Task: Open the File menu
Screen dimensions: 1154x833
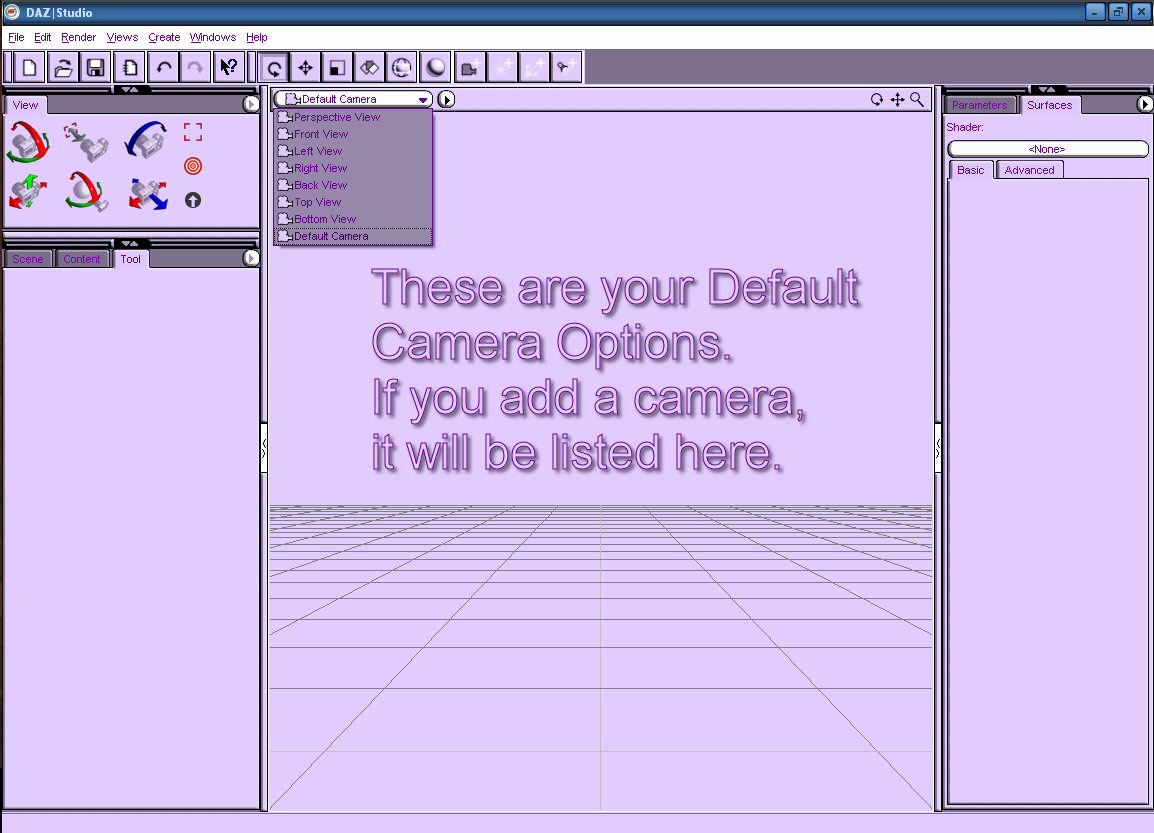Action: [16, 38]
